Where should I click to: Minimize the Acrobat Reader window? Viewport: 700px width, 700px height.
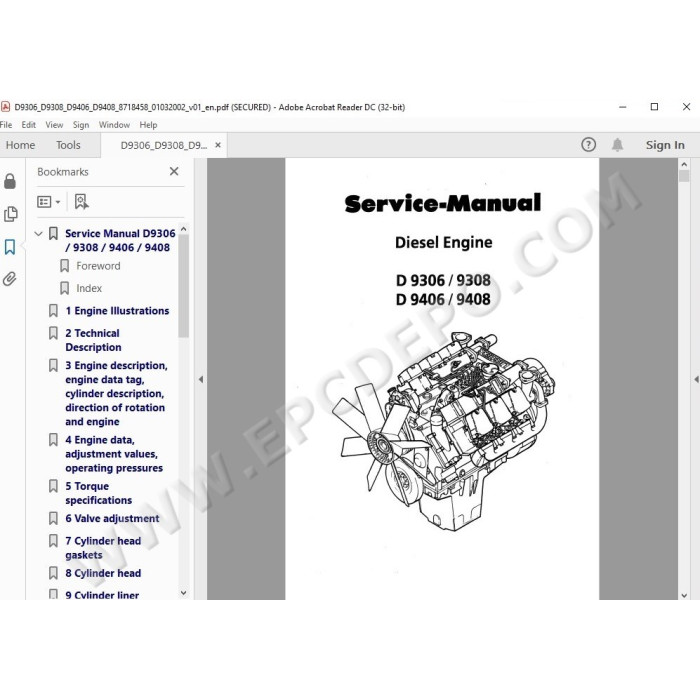click(x=623, y=107)
